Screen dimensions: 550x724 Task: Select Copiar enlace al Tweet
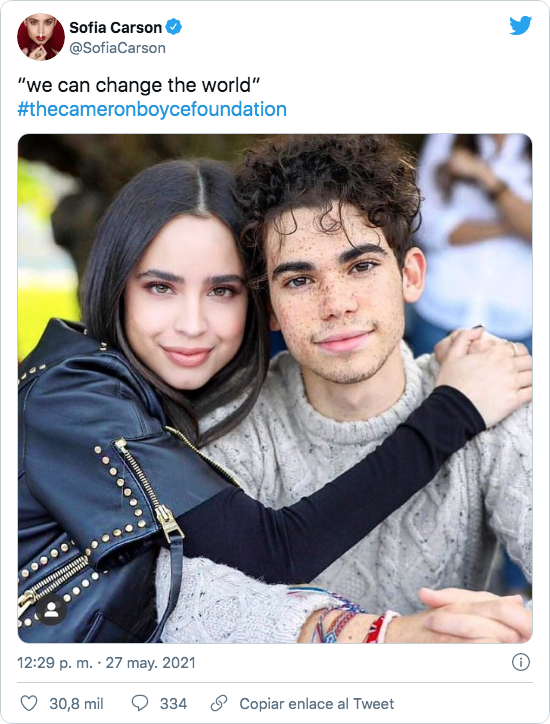pyautogui.click(x=317, y=704)
